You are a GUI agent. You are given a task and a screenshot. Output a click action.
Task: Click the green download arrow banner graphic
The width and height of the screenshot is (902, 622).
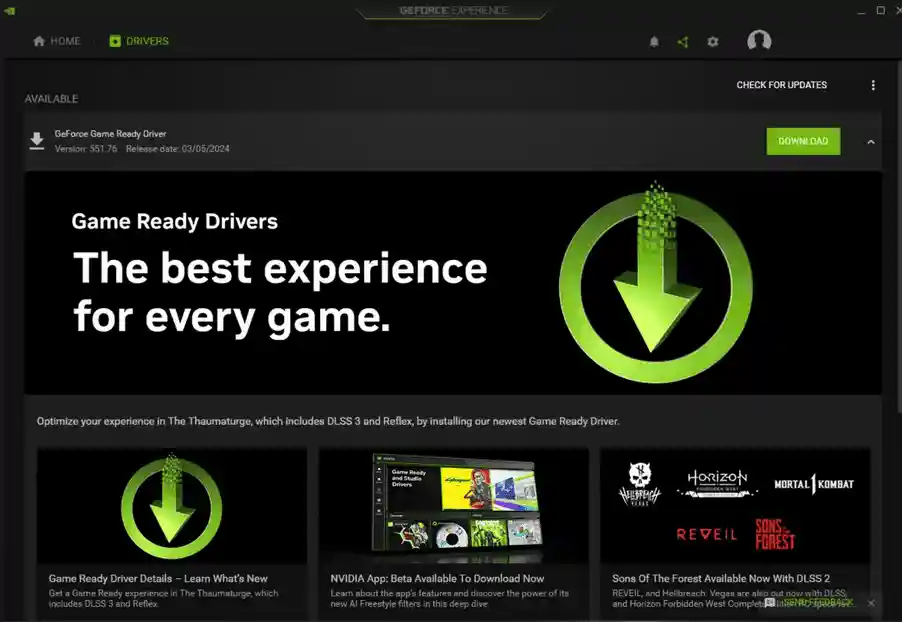[x=655, y=283]
